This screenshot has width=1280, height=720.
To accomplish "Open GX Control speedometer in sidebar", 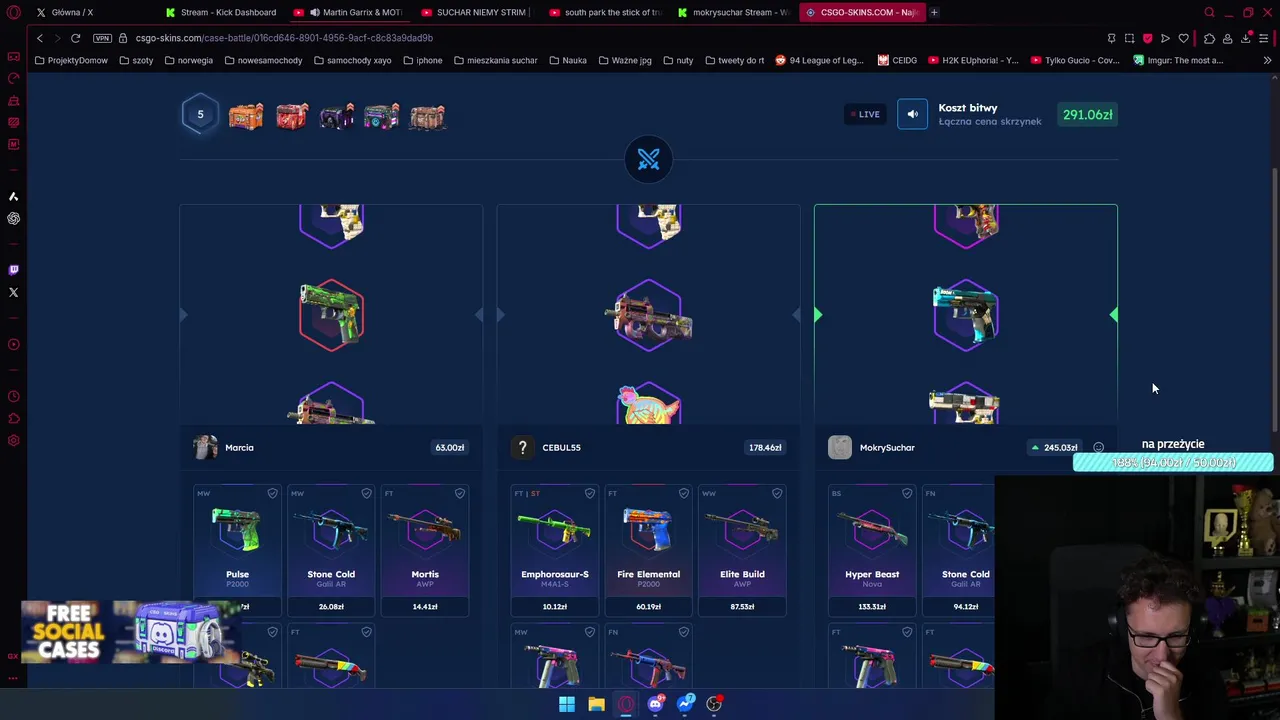I will tap(13, 78).
